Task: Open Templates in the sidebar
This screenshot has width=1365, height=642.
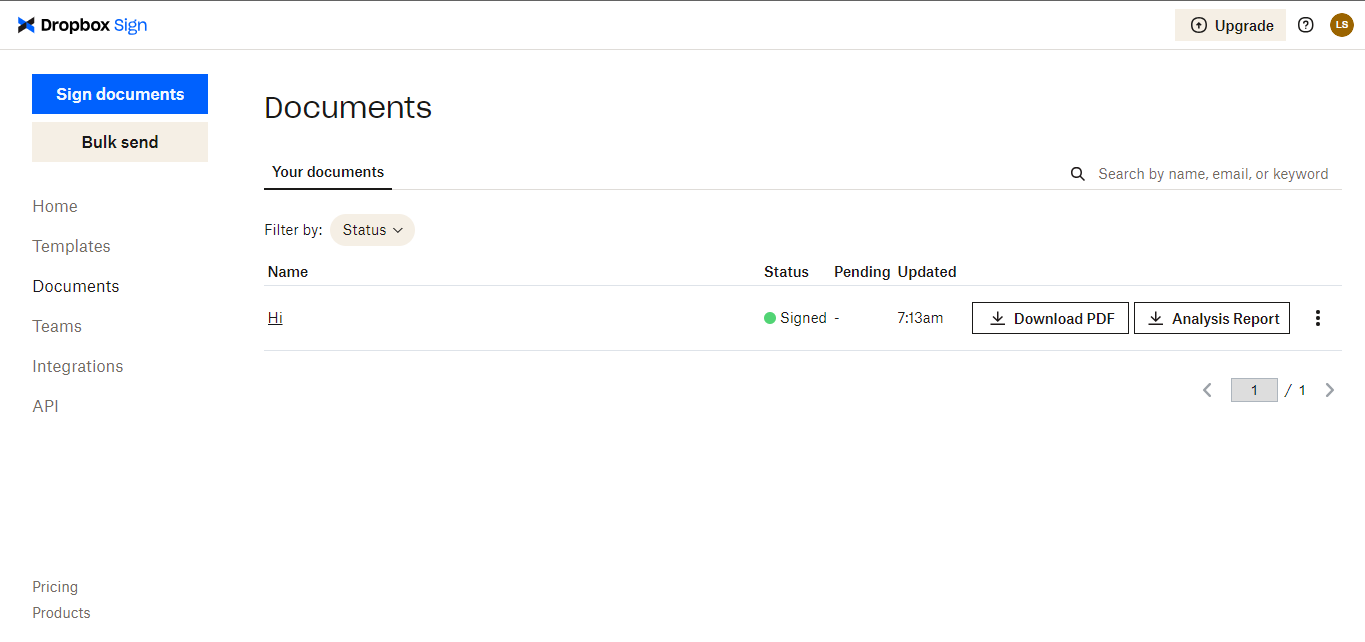Action: [x=71, y=246]
